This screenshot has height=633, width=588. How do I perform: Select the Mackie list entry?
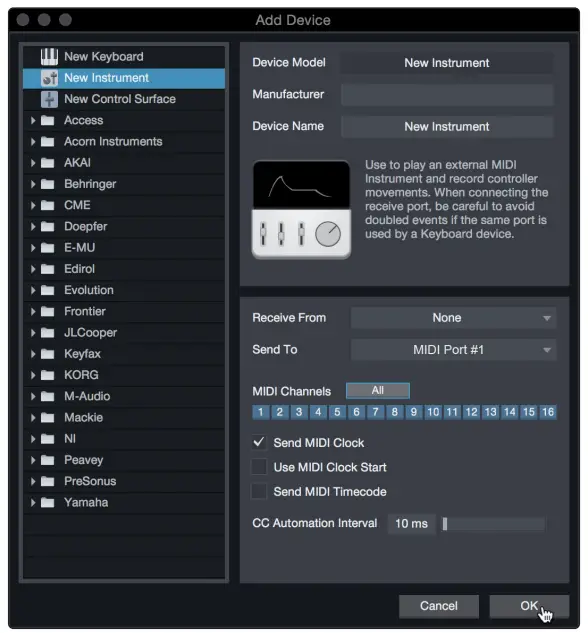click(124, 417)
